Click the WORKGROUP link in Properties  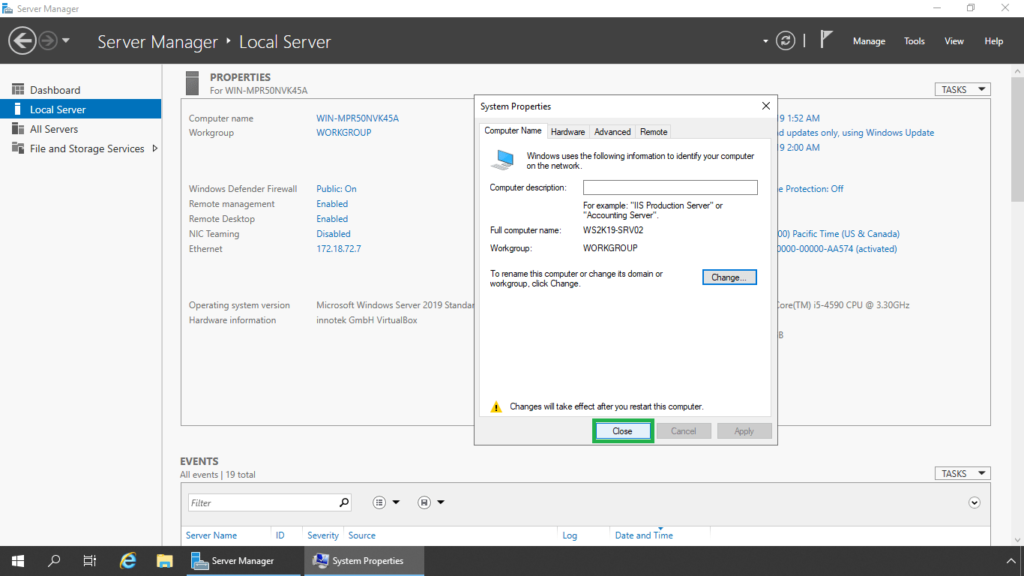coord(344,133)
